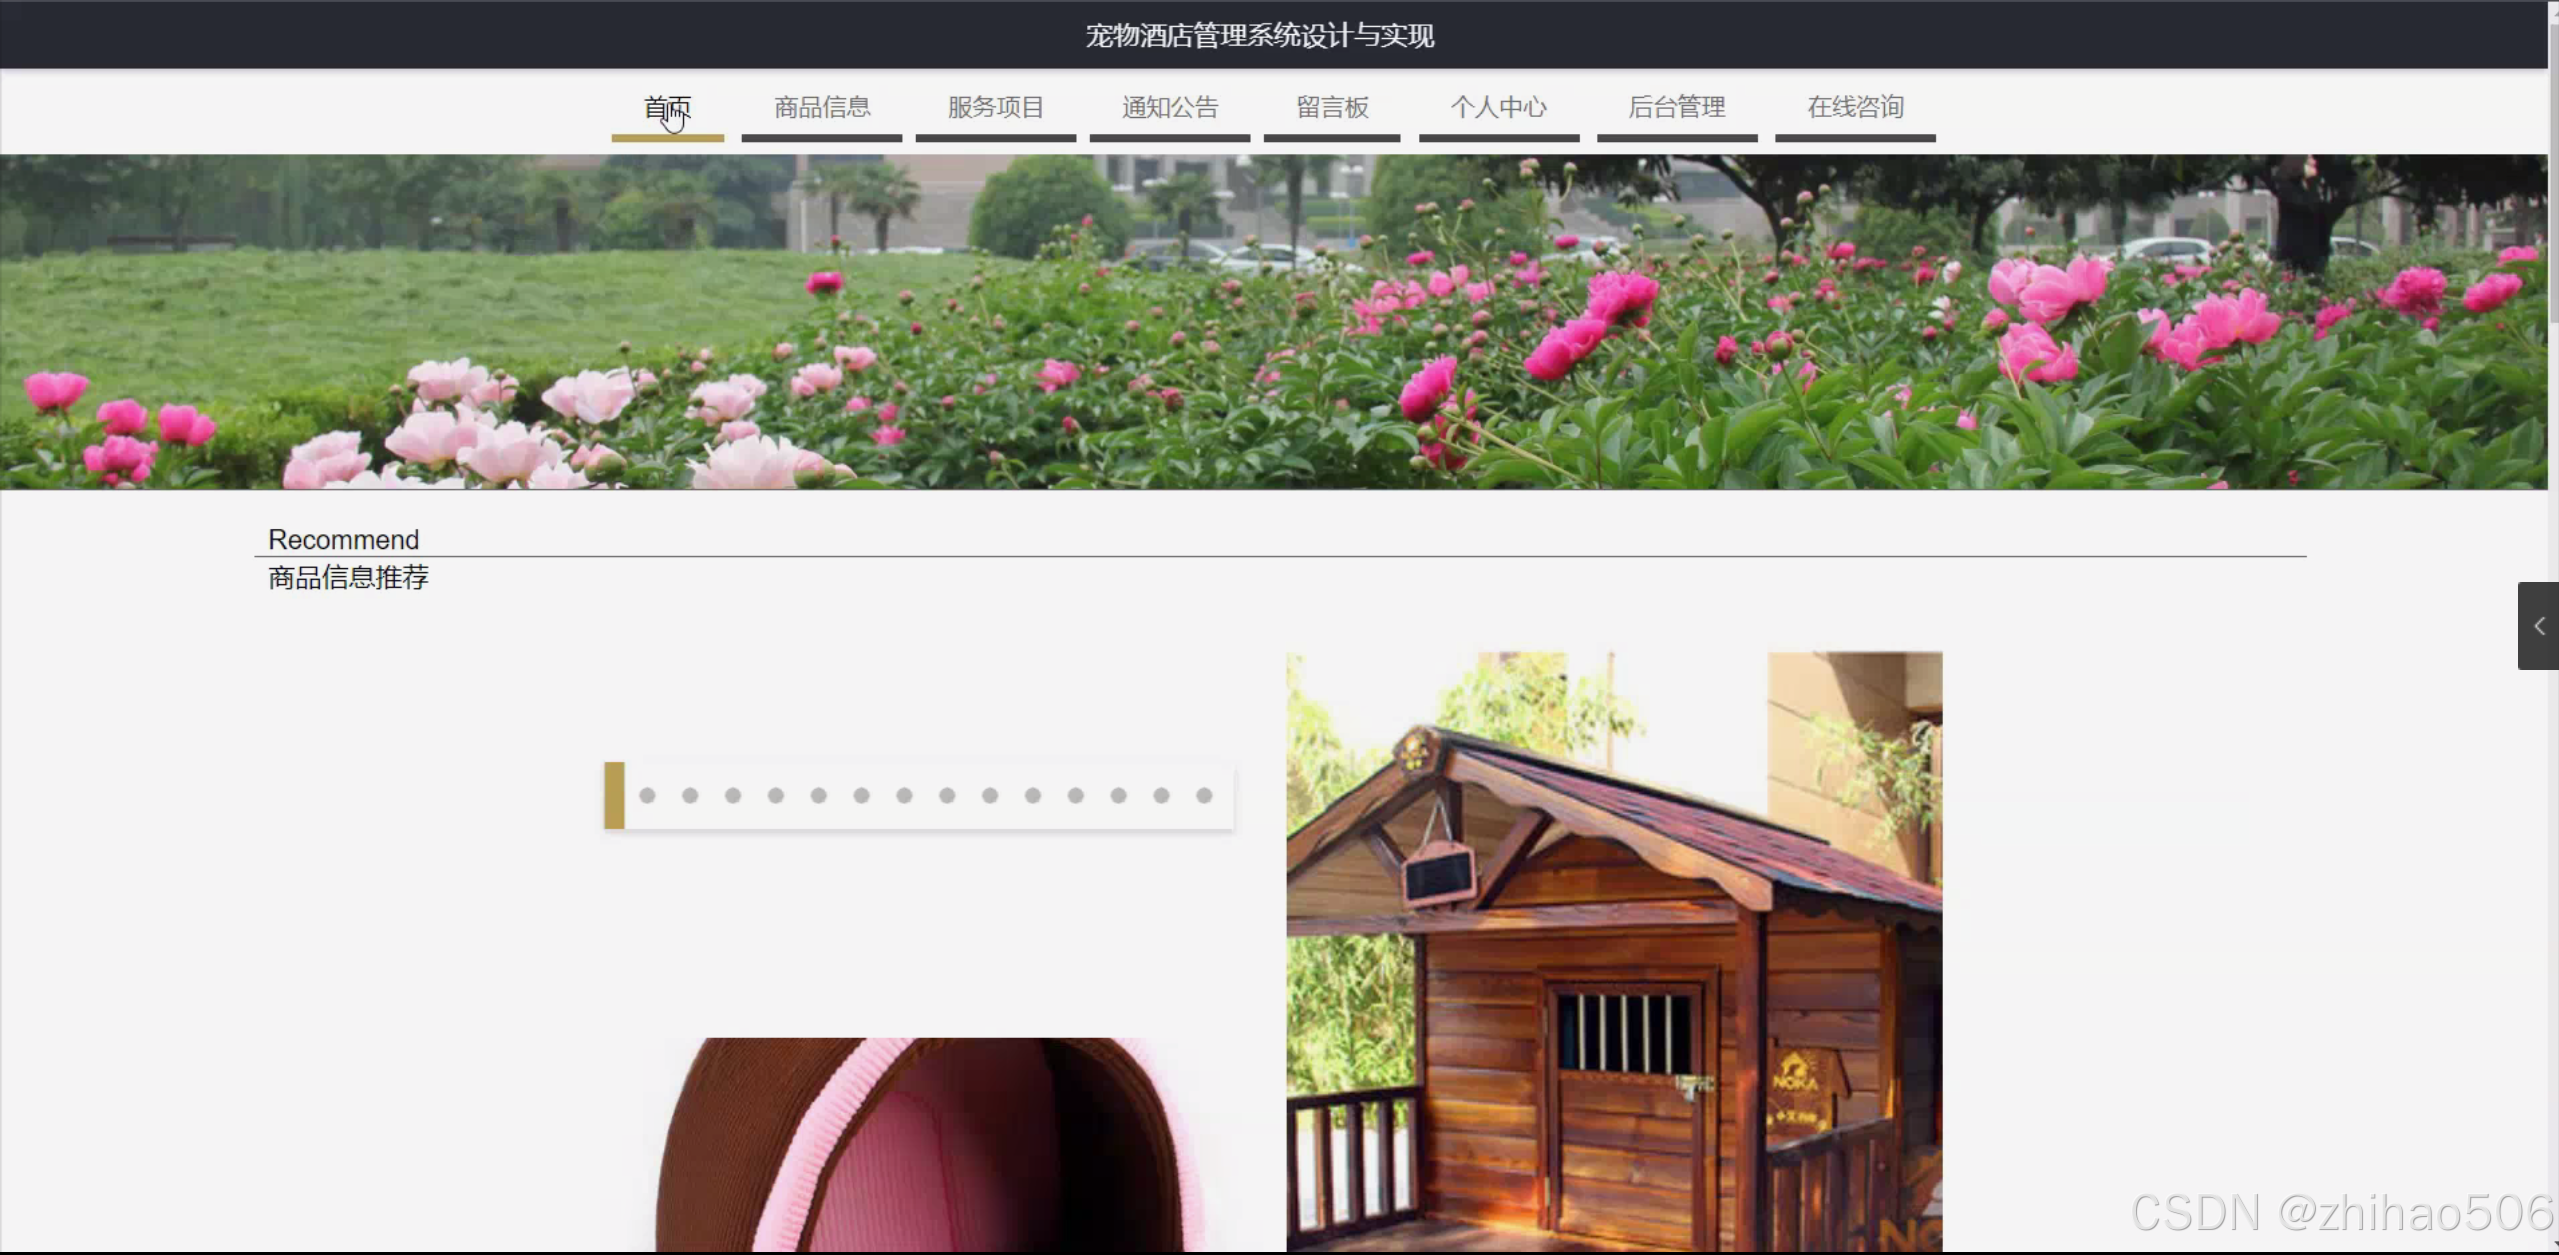Select the second carousel indicator dot
This screenshot has height=1255, width=2559.
(690, 796)
